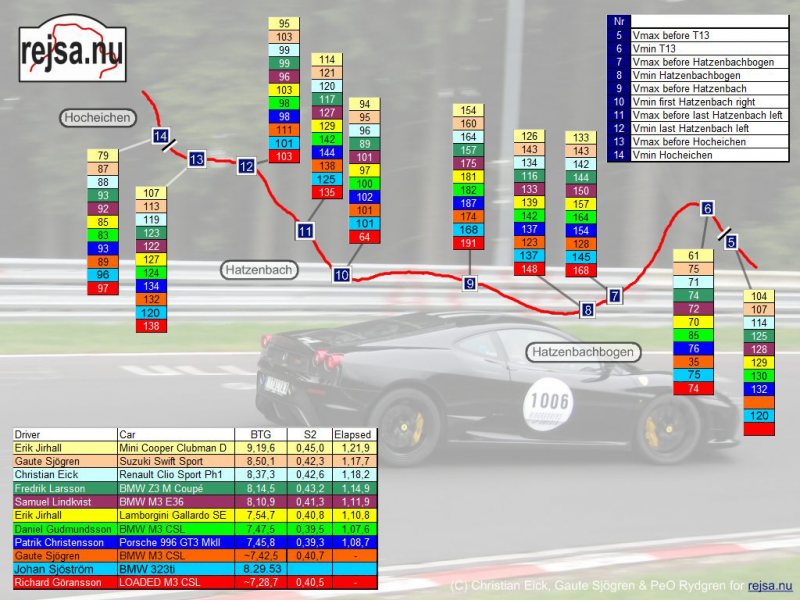
Task: Select driver Christian Eick row
Action: tap(195, 474)
